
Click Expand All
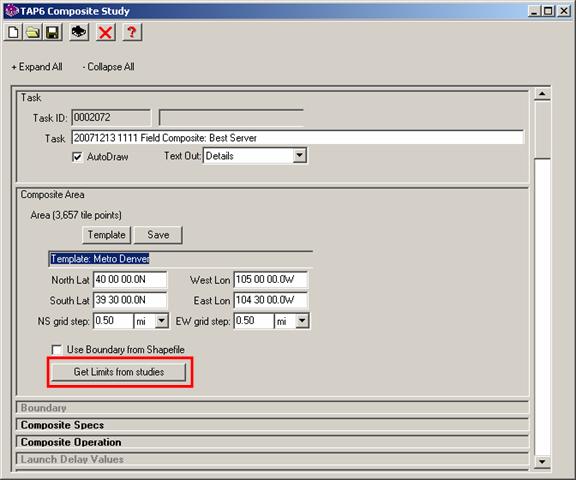click(x=37, y=67)
